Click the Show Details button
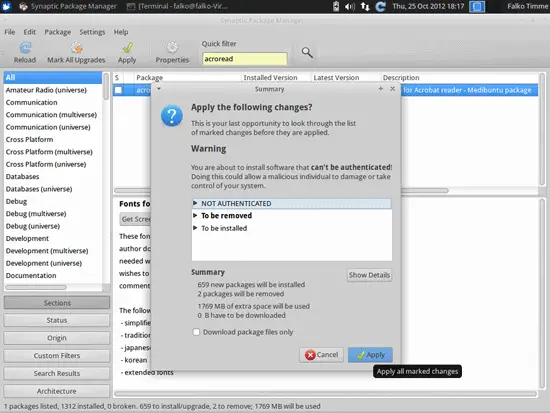 [369, 275]
